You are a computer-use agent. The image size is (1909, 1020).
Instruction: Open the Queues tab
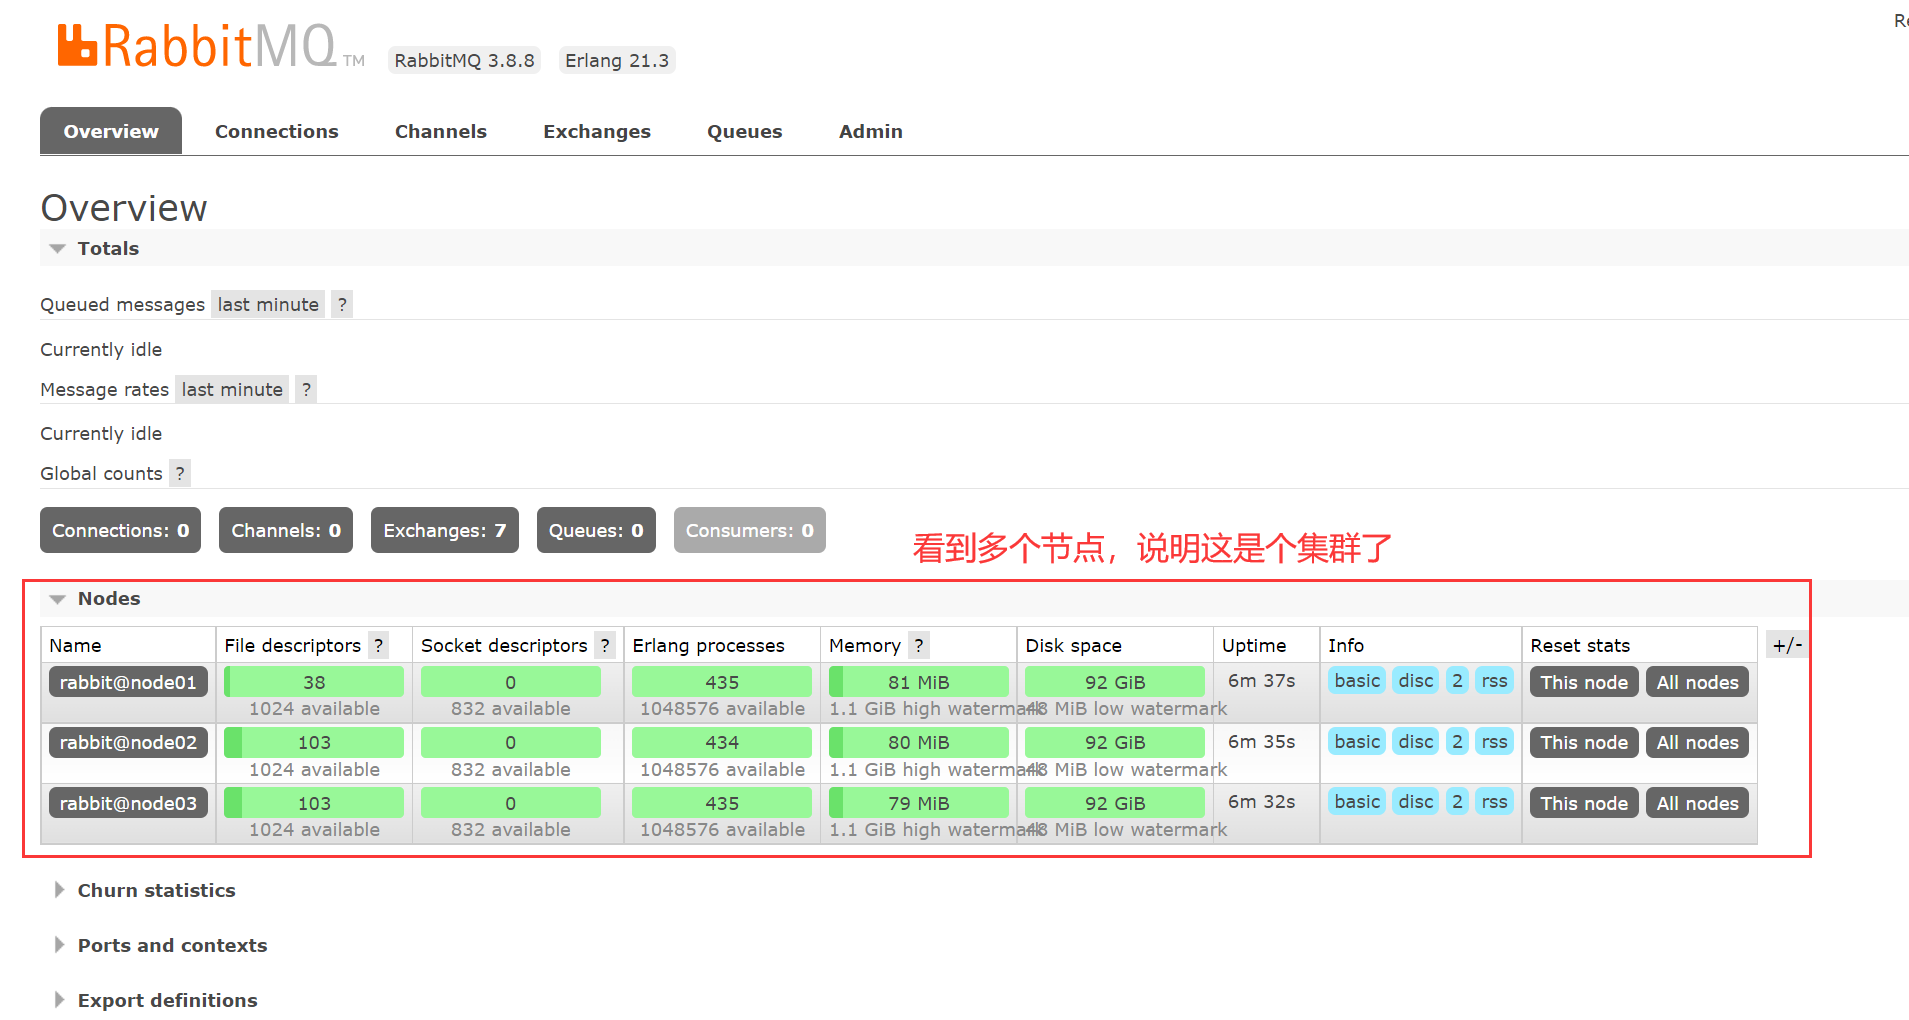coord(745,131)
